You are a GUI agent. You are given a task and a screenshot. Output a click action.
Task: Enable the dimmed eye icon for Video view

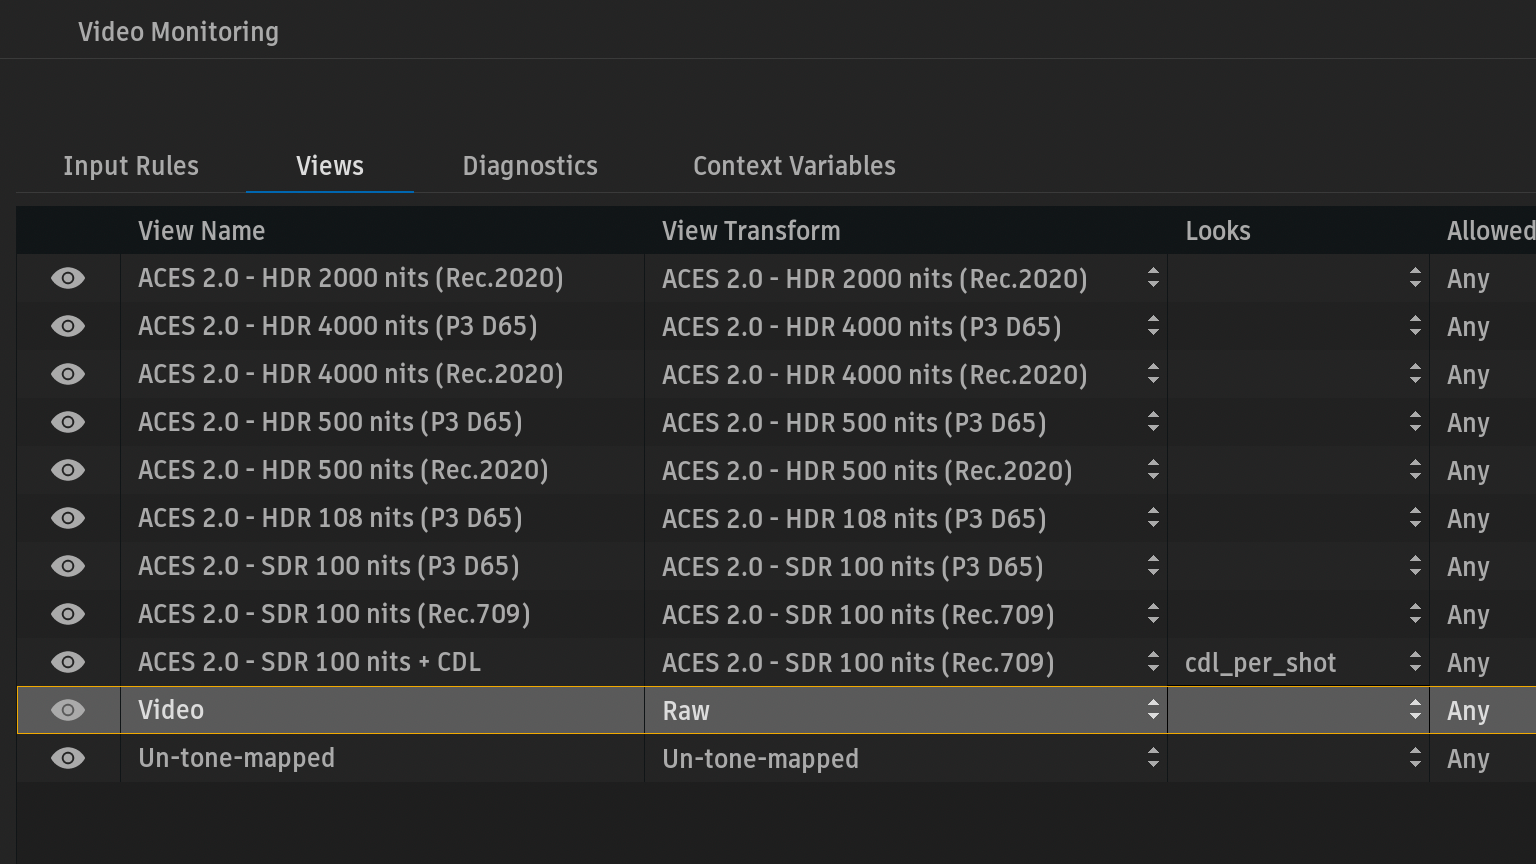click(68, 710)
